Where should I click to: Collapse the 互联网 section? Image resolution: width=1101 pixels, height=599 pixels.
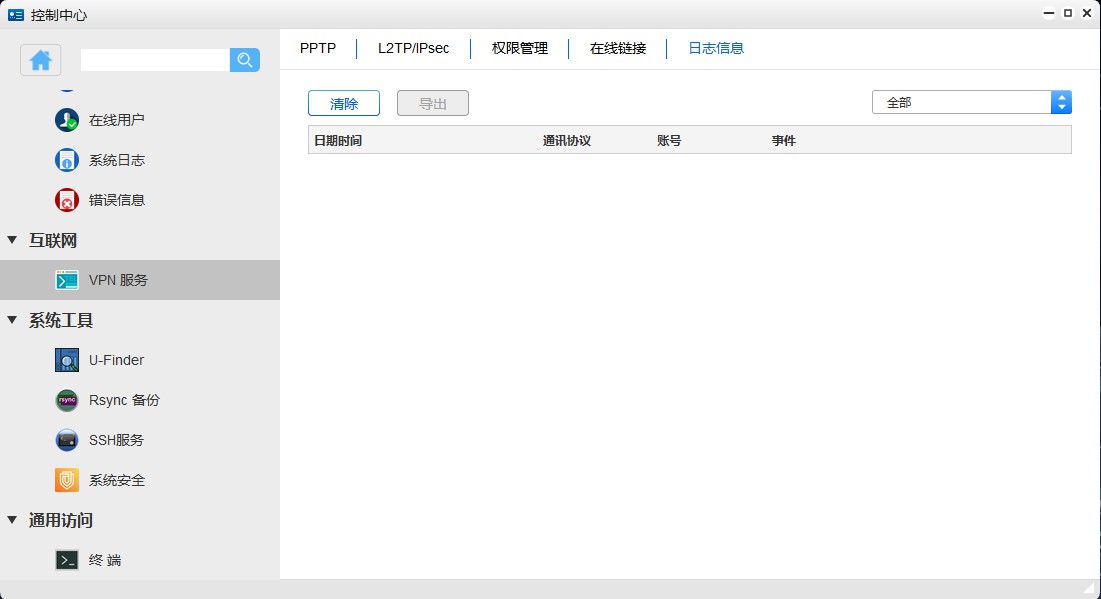tap(12, 240)
